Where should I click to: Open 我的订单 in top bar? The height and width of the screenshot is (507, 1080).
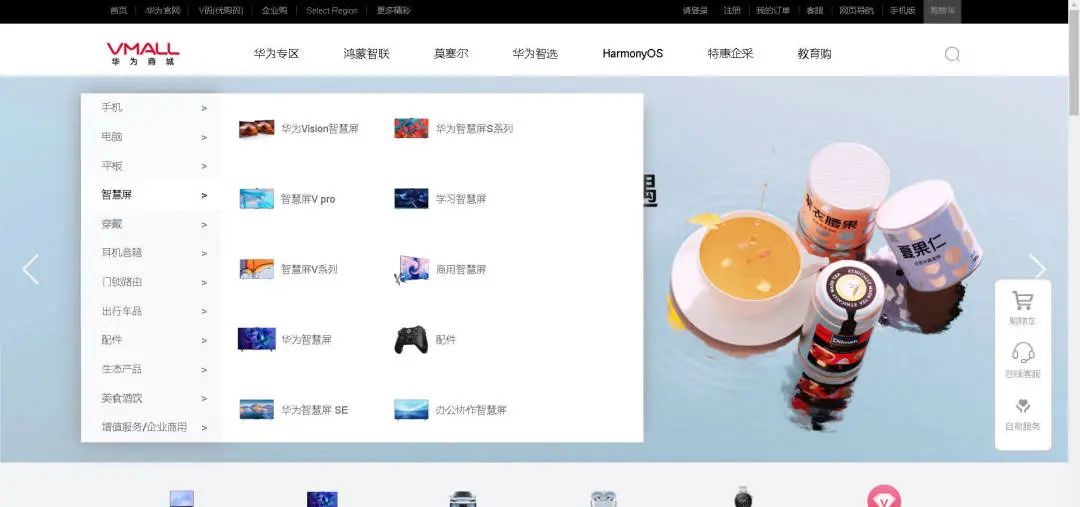click(x=773, y=11)
